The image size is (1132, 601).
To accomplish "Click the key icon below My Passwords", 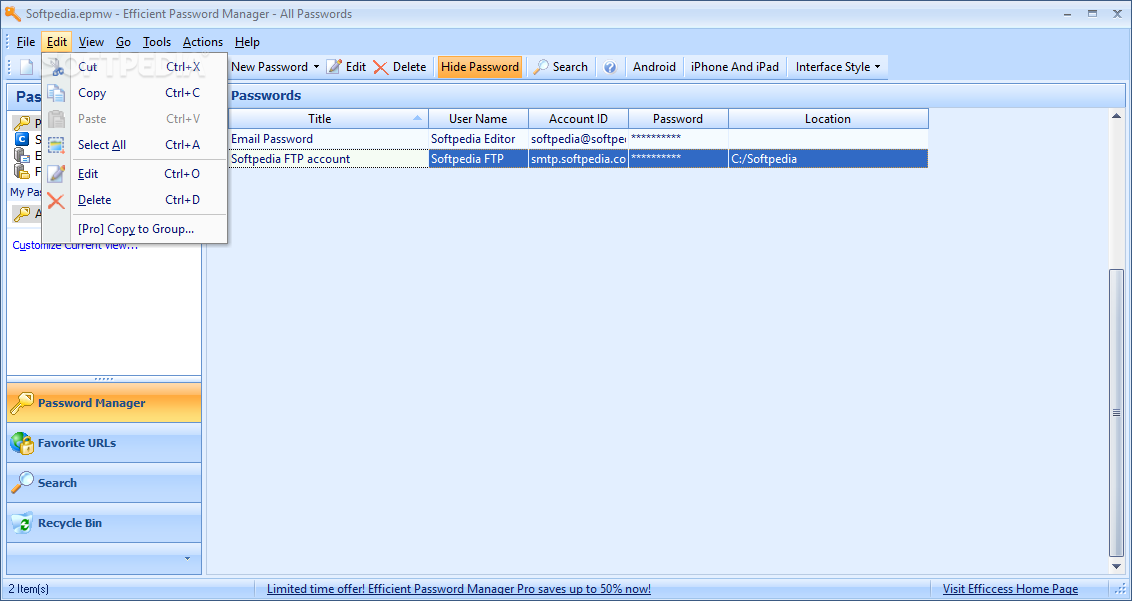I will [x=22, y=214].
